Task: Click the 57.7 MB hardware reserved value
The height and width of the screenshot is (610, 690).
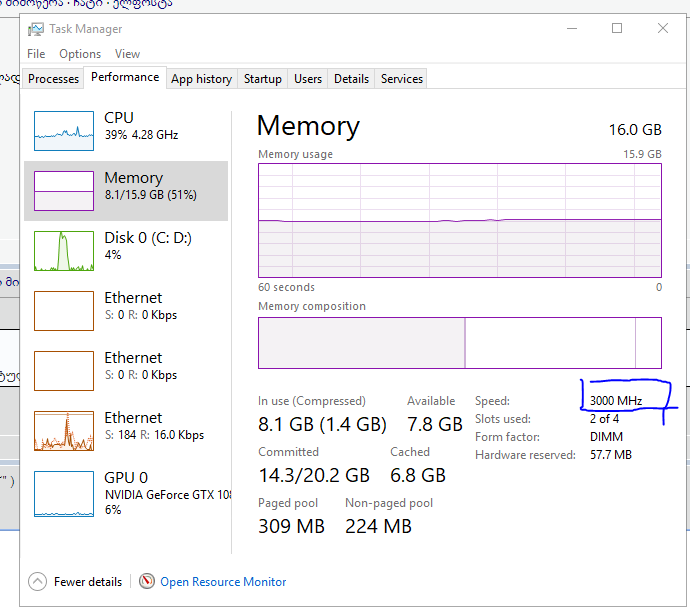Action: pyautogui.click(x=611, y=455)
